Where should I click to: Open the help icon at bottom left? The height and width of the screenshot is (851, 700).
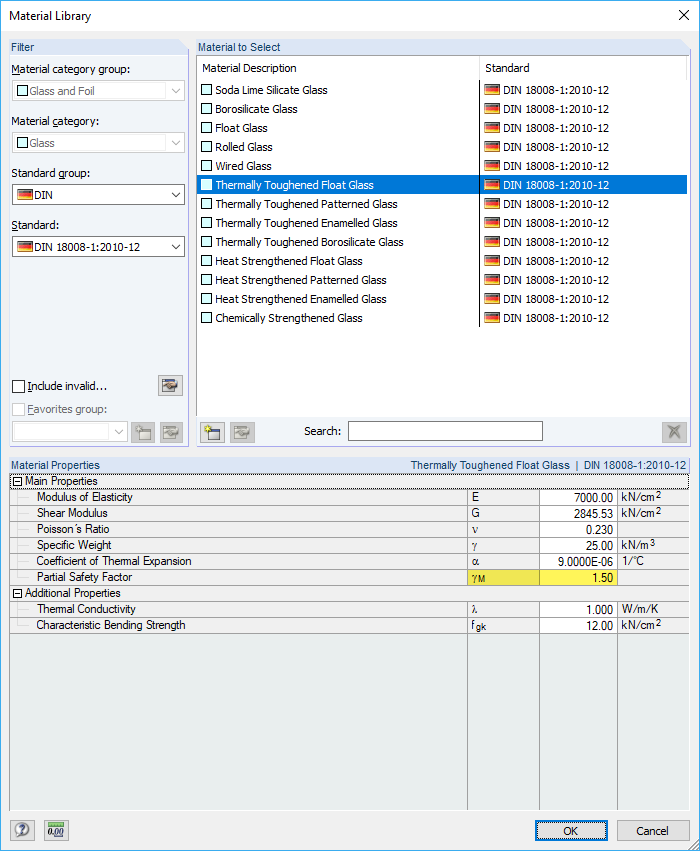point(22,830)
